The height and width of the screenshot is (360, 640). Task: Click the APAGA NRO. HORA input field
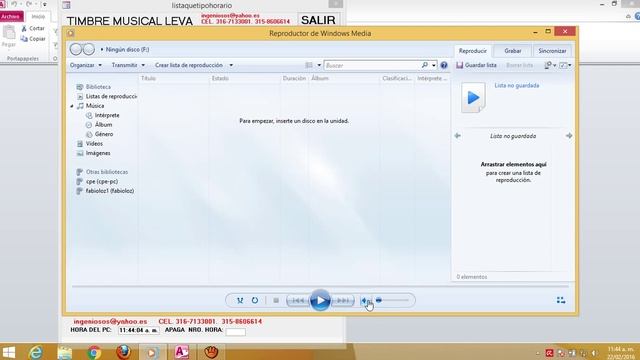(x=236, y=332)
